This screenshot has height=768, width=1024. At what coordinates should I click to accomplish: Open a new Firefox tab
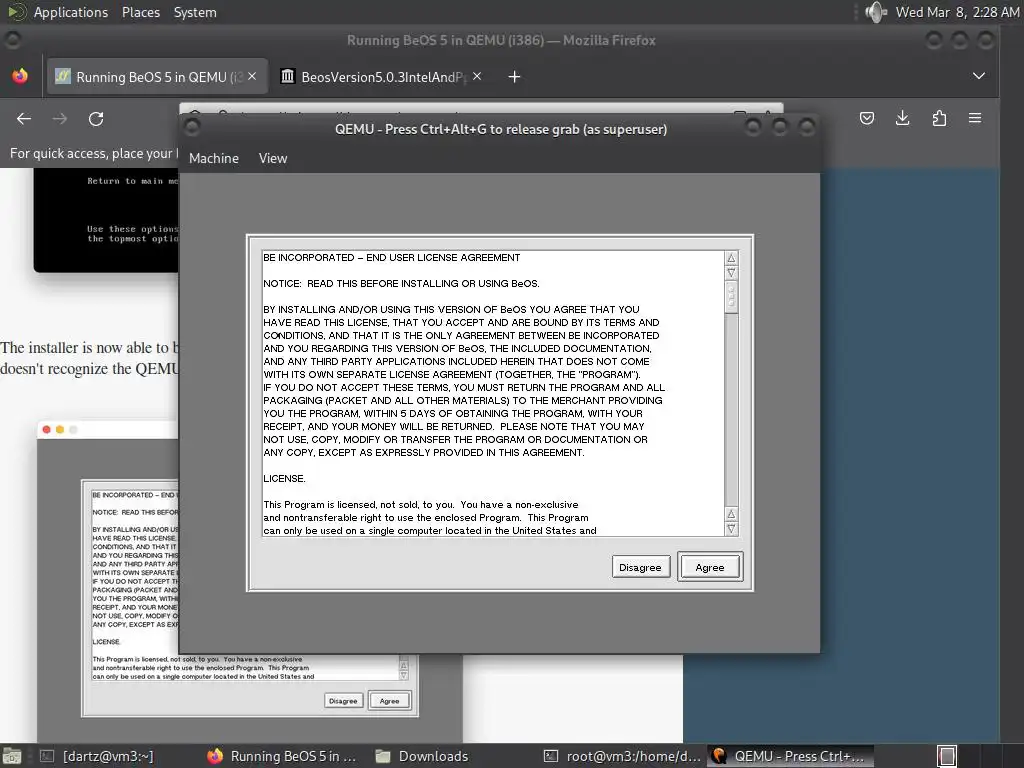[x=514, y=77]
